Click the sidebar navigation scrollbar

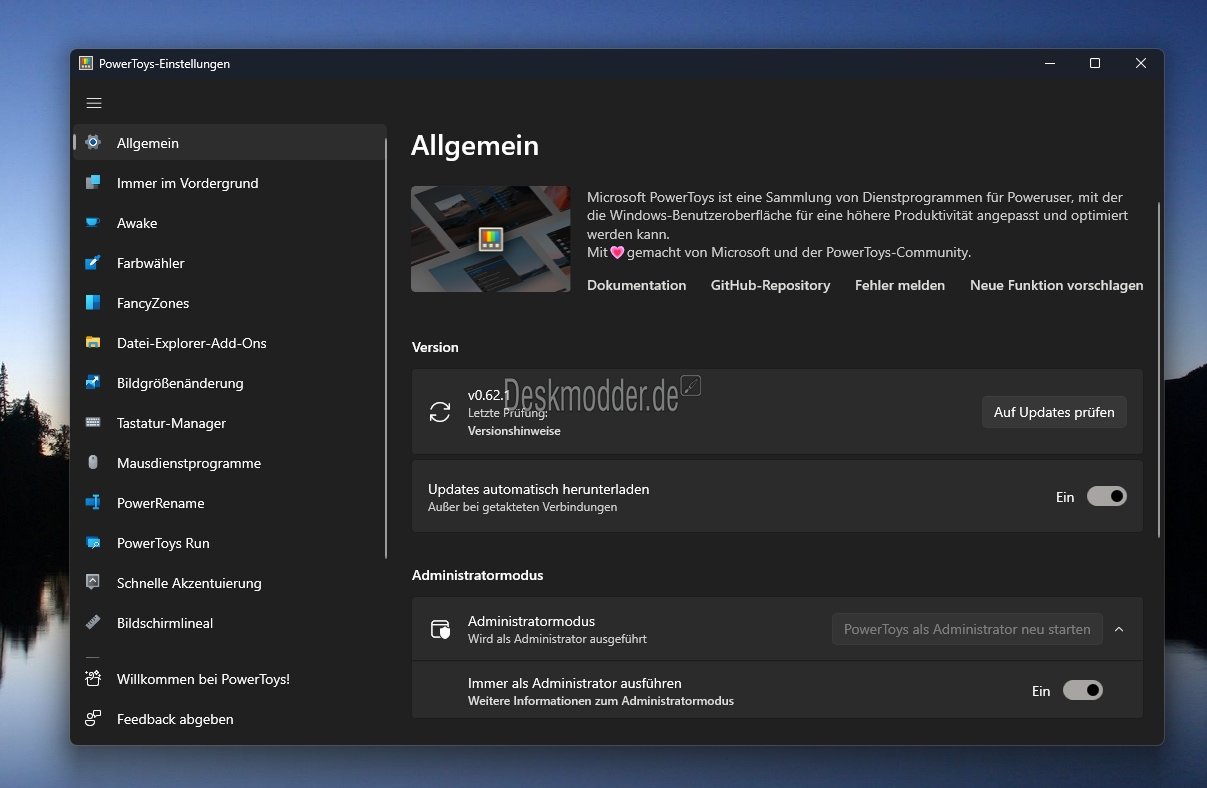[x=386, y=347]
